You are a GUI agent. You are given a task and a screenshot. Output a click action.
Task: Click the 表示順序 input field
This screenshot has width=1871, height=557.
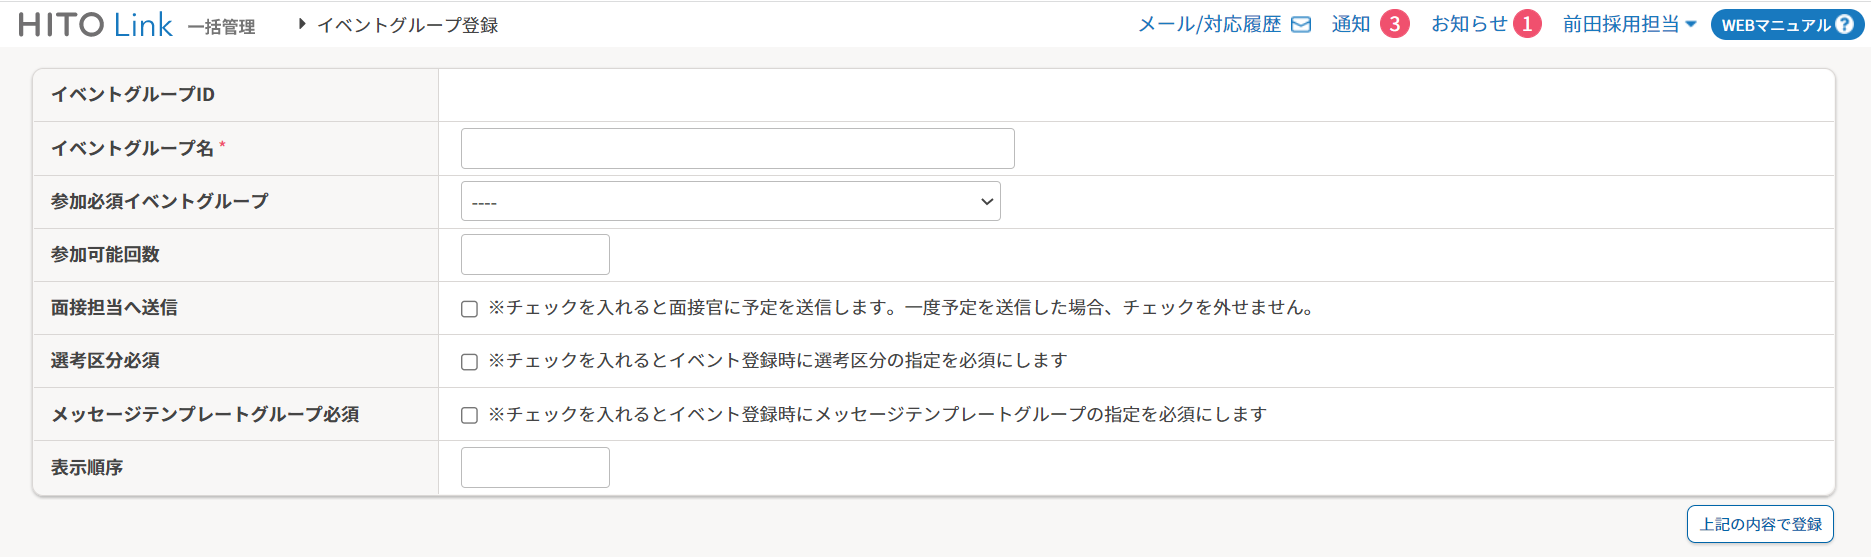tap(535, 468)
